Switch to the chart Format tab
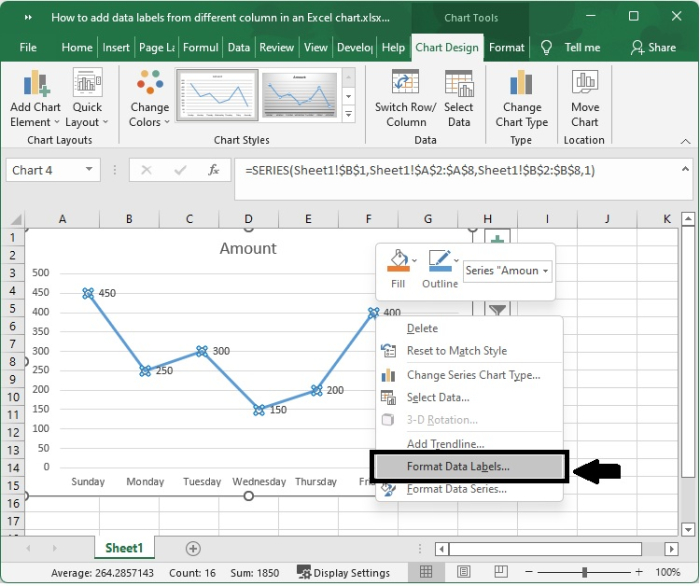Viewport: 700px width, 586px height. click(x=506, y=47)
